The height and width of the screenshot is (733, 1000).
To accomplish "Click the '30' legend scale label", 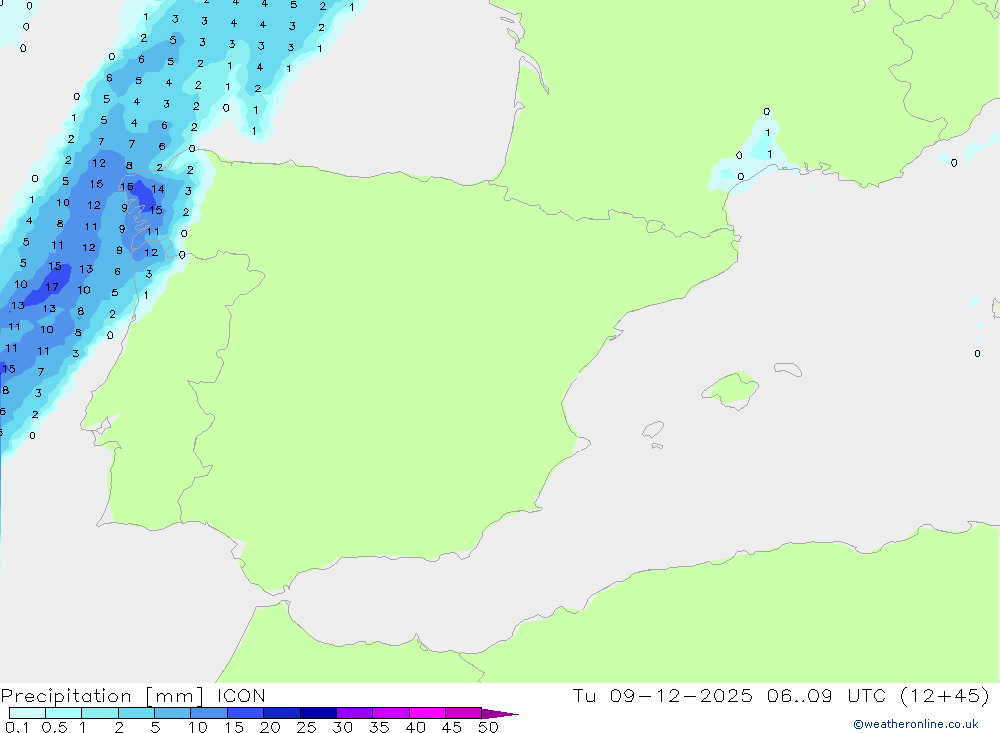I will pyautogui.click(x=342, y=727).
